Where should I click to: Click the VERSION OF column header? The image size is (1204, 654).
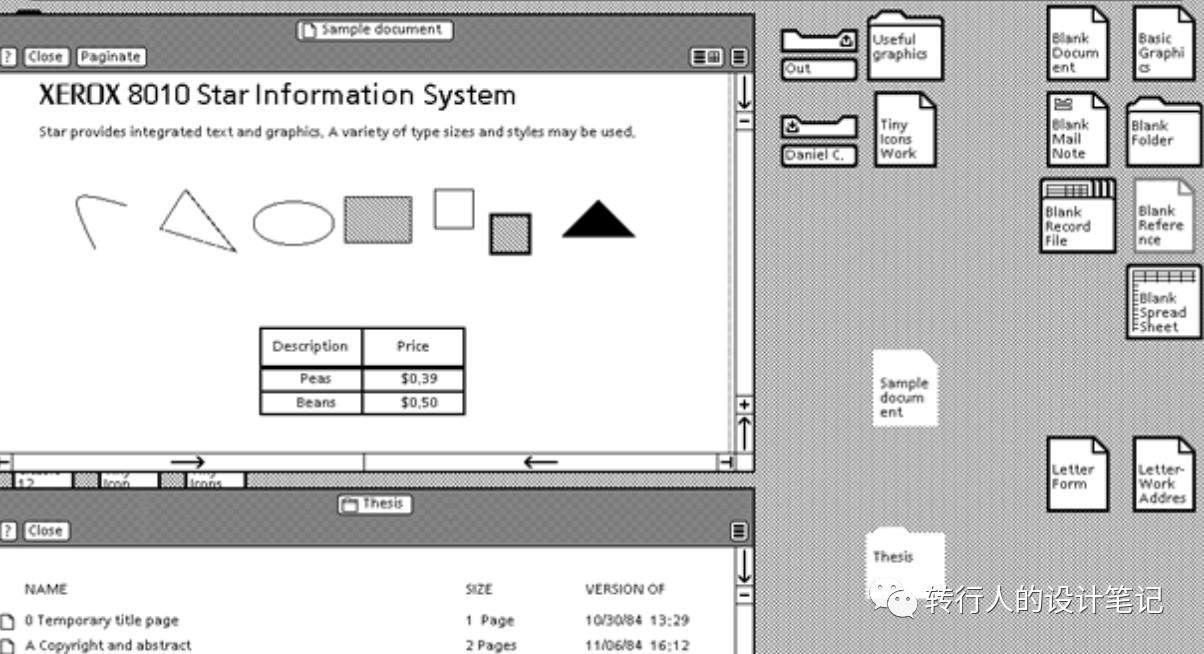pos(625,590)
